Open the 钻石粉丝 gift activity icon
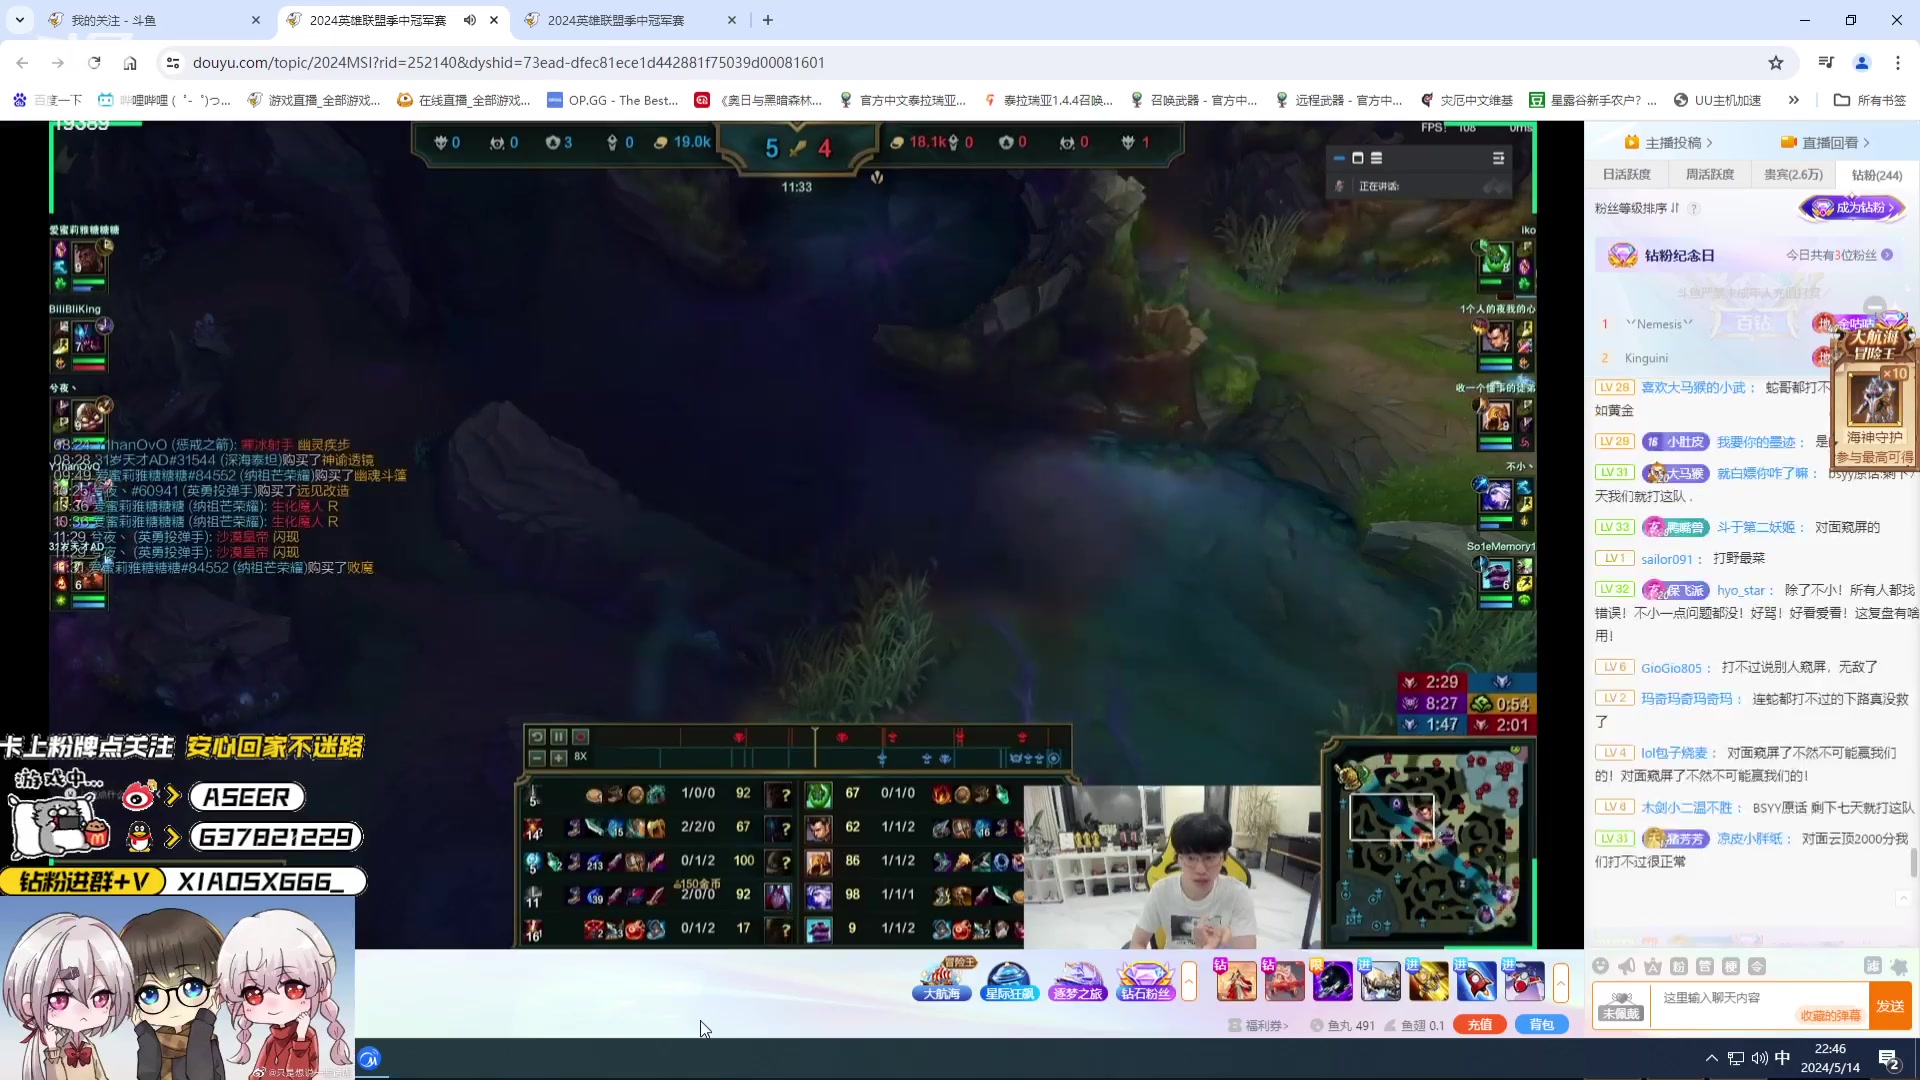This screenshot has width=1920, height=1080. click(x=1145, y=980)
